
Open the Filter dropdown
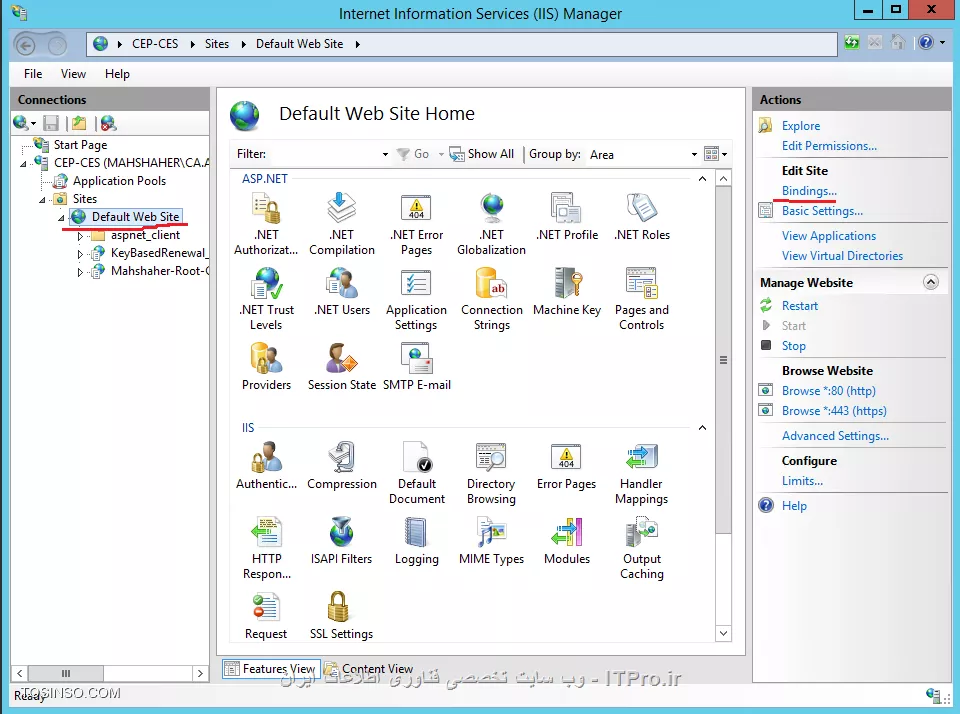tap(385, 154)
